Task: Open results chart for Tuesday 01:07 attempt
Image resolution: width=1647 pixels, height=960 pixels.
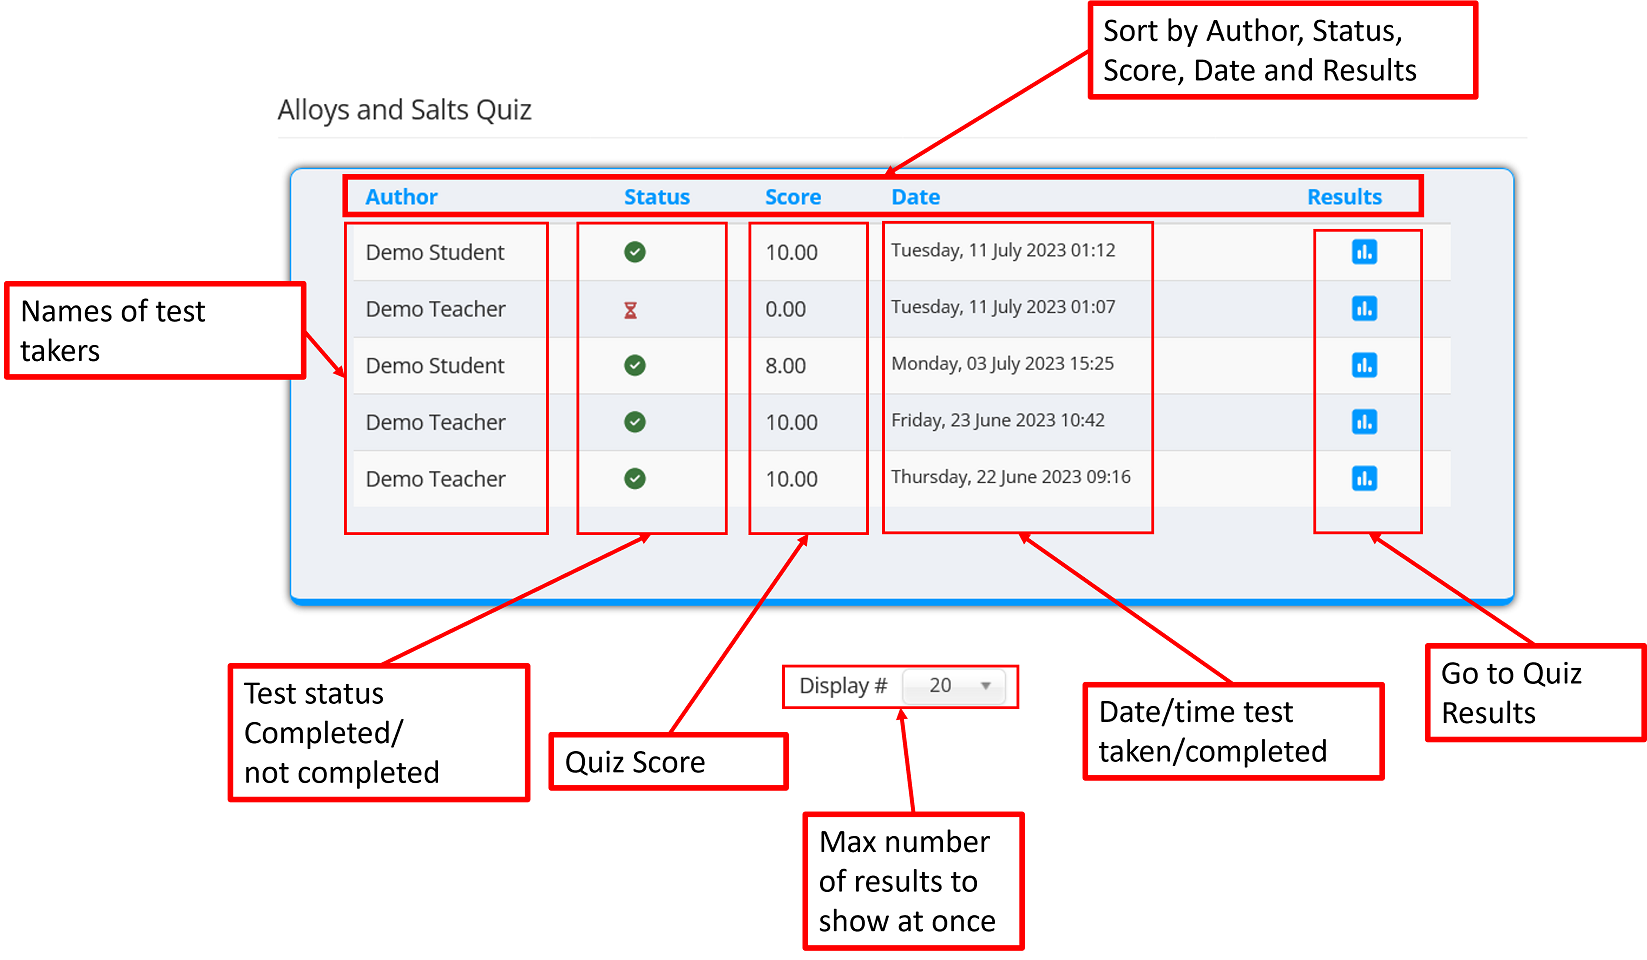Action: click(1364, 309)
